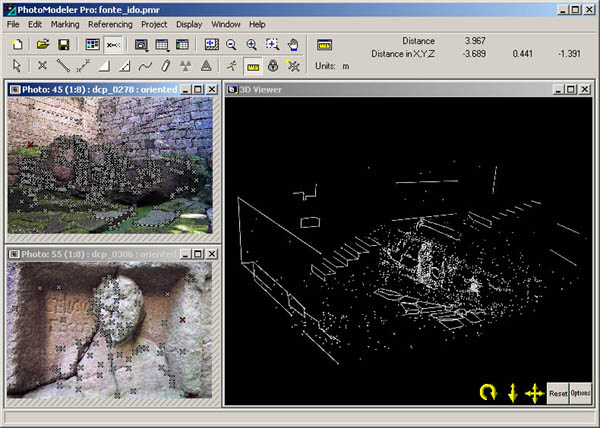Screen dimensions: 600x428
Task: Select the curve marking tool
Action: (x=145, y=66)
